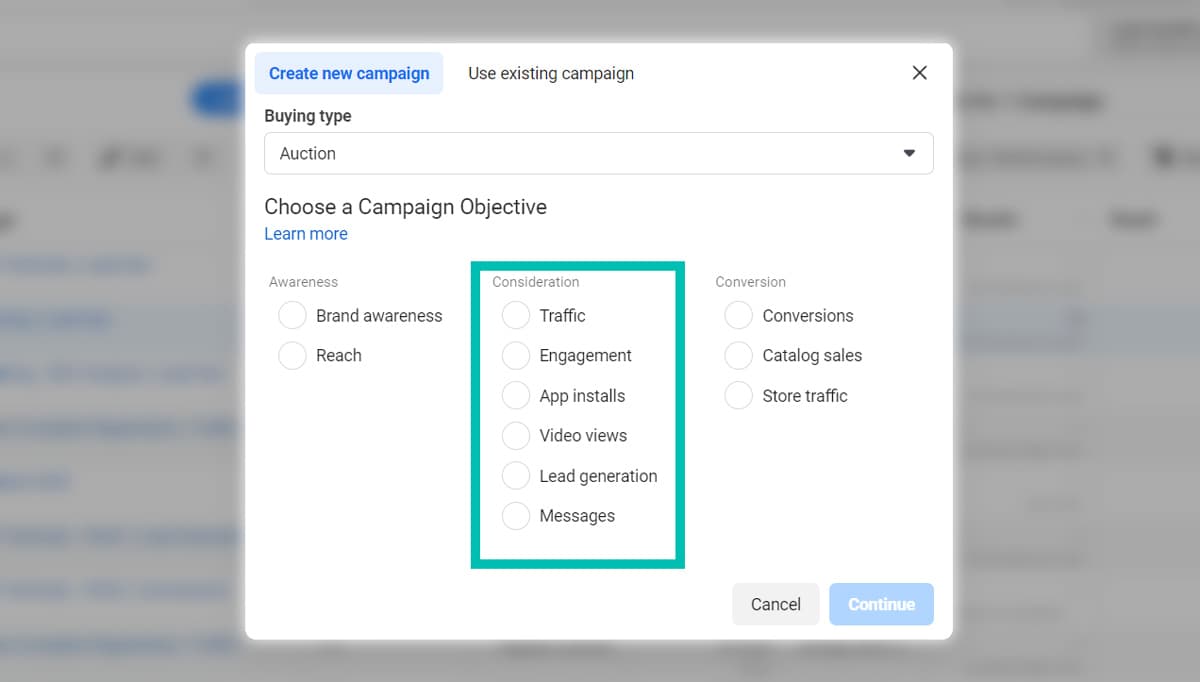Close the campaign dialog with X icon

[x=920, y=73]
